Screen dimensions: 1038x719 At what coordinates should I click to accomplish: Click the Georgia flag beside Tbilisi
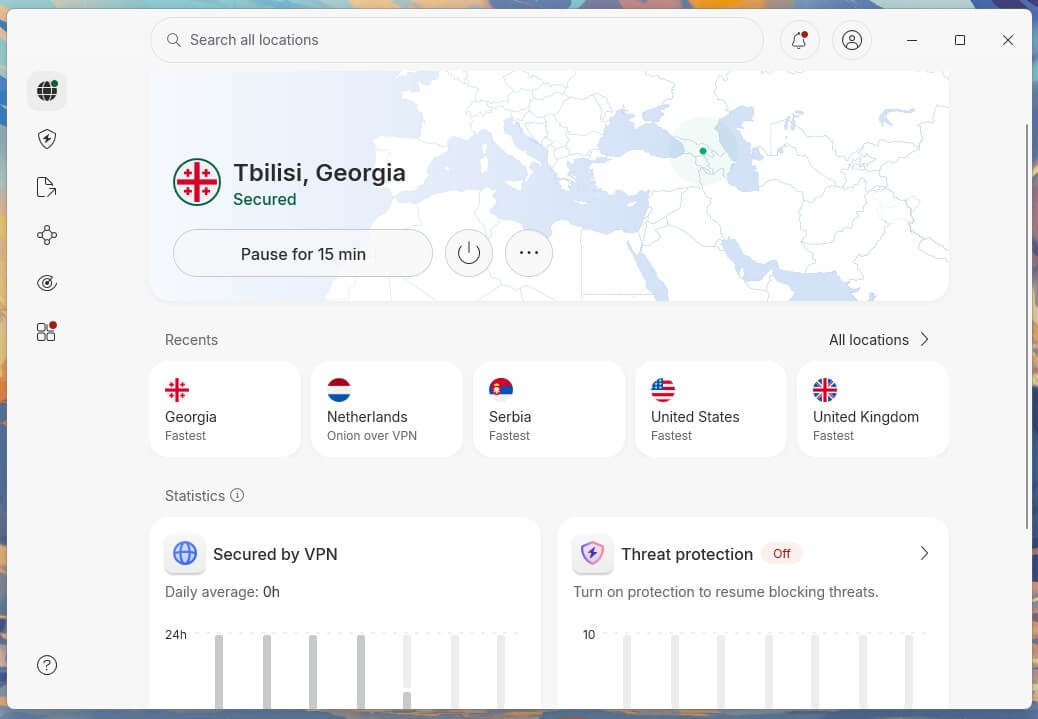click(197, 182)
